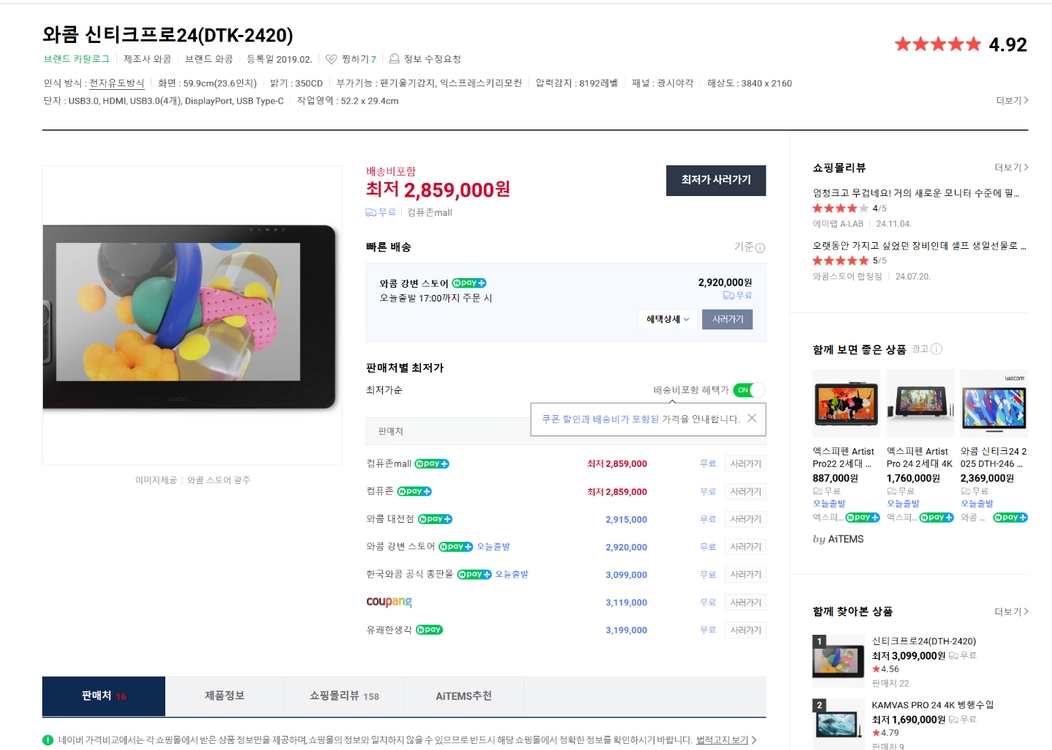Viewport: 1052px width, 750px height.
Task: Switch to the 쇼핑몰리뷰 158 tab
Action: pyautogui.click(x=344, y=696)
